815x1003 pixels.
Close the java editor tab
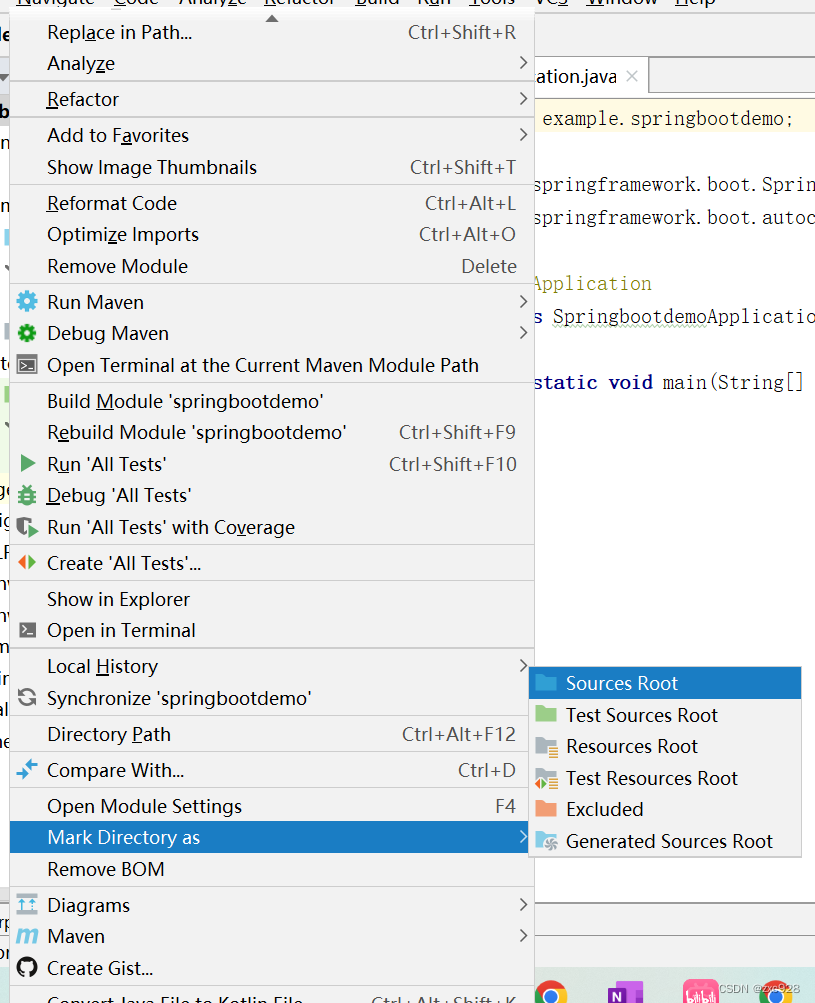click(632, 77)
